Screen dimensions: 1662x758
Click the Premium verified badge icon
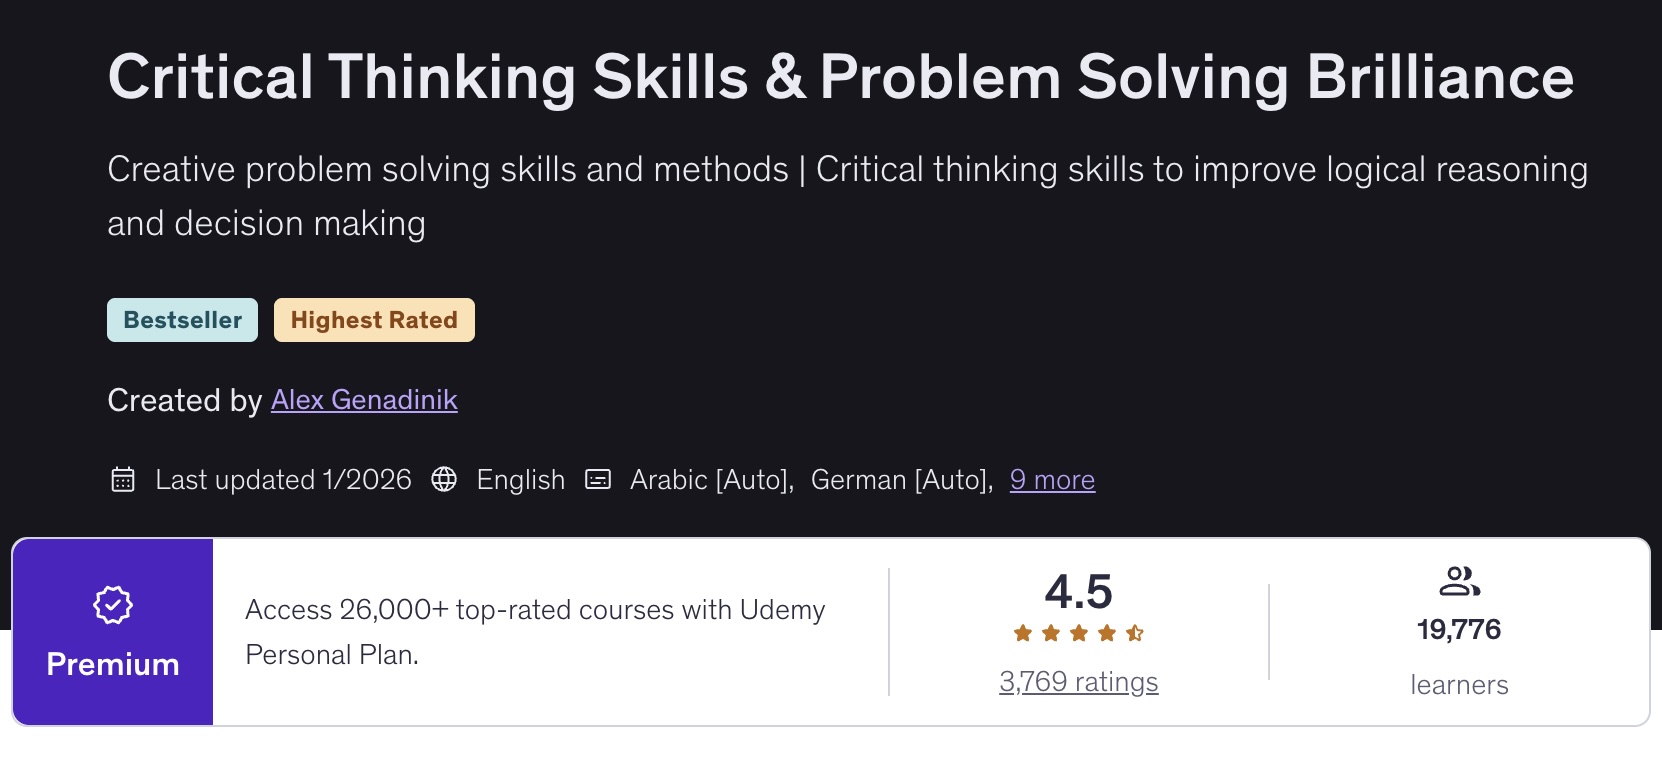coord(113,605)
